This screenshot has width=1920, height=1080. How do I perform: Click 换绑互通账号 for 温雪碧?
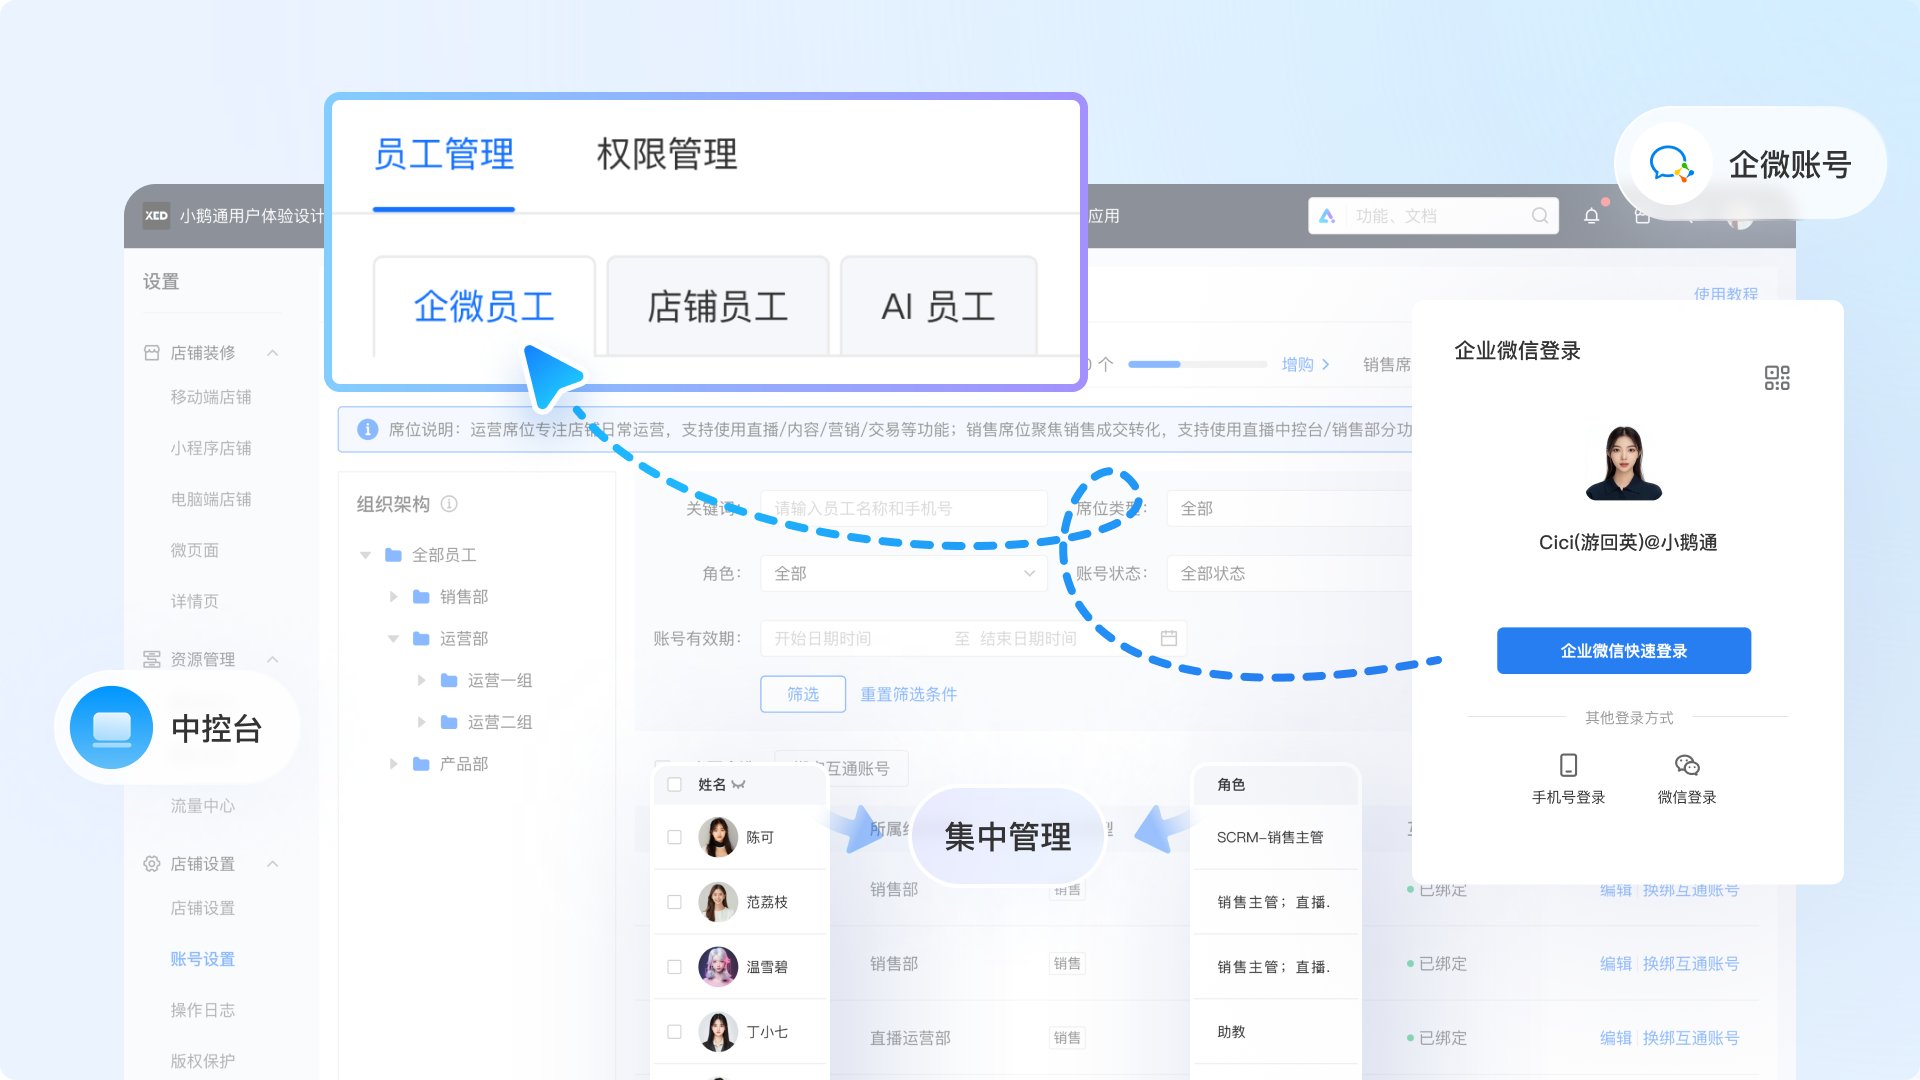click(x=1691, y=964)
